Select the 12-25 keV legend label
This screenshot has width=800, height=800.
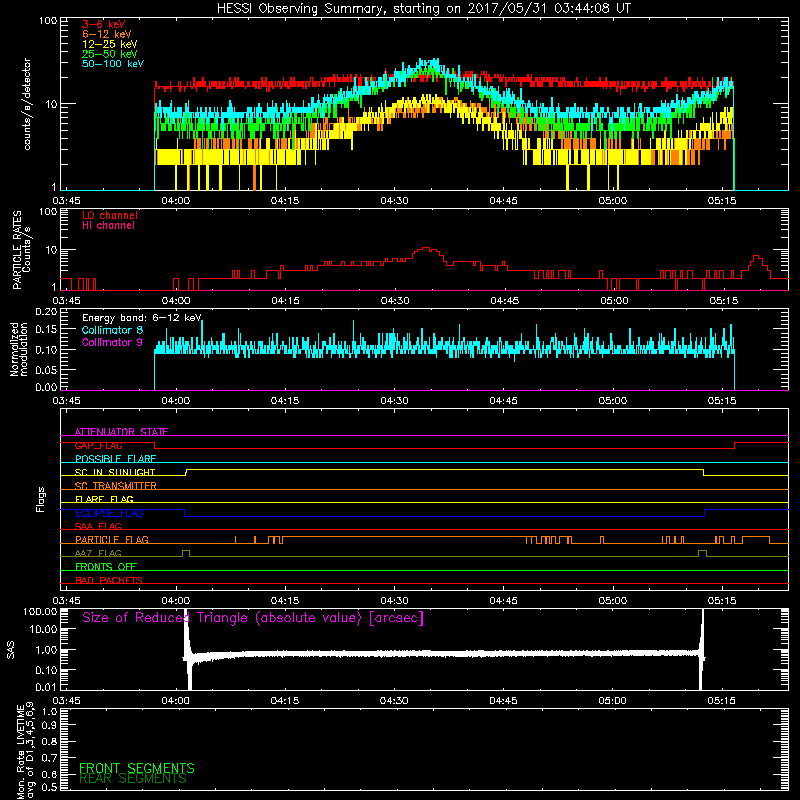[x=110, y=44]
